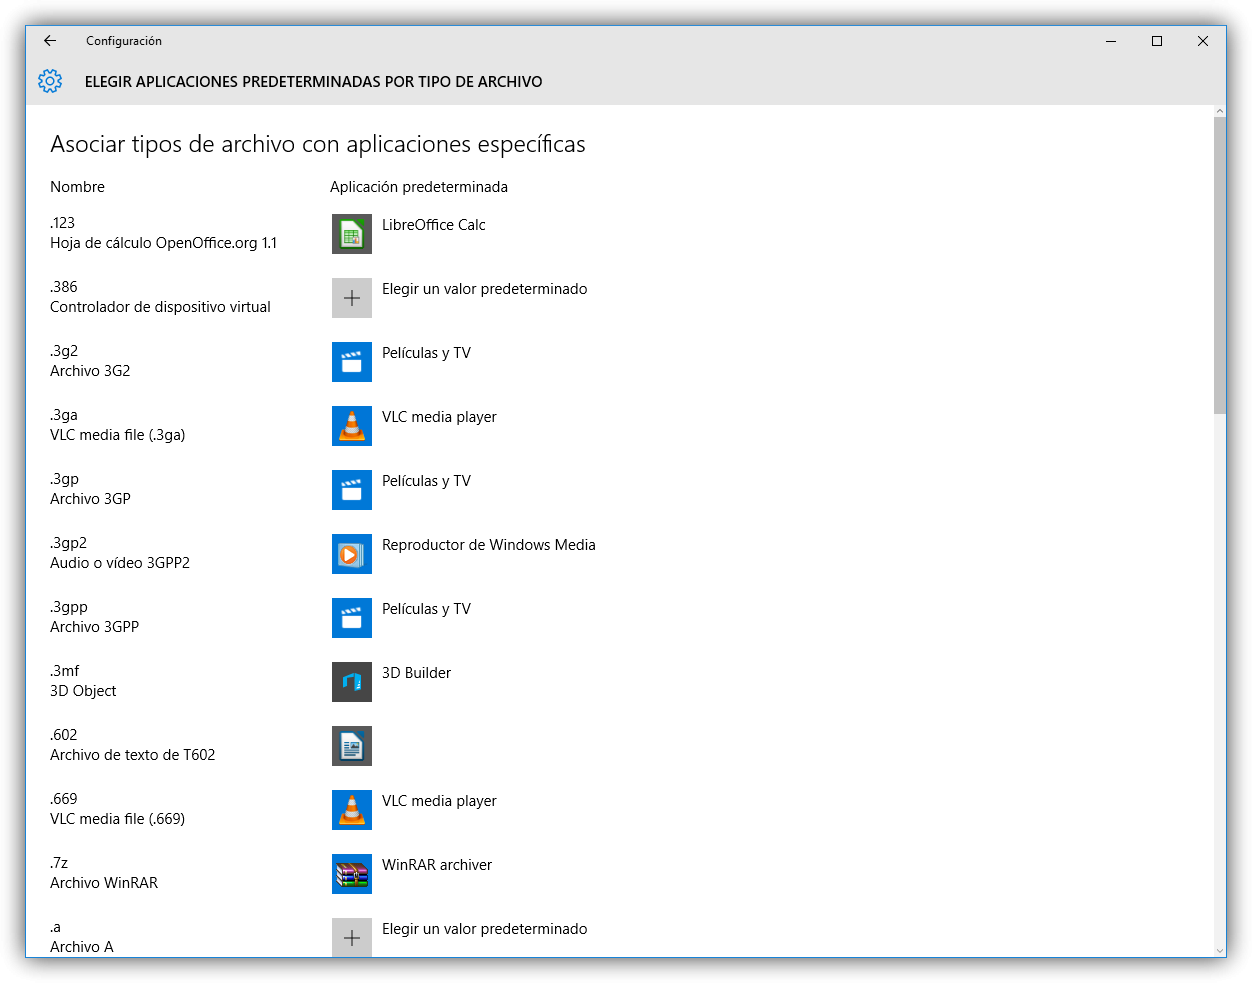Click the 'Nombre' column header
1252x983 pixels.
coord(77,187)
